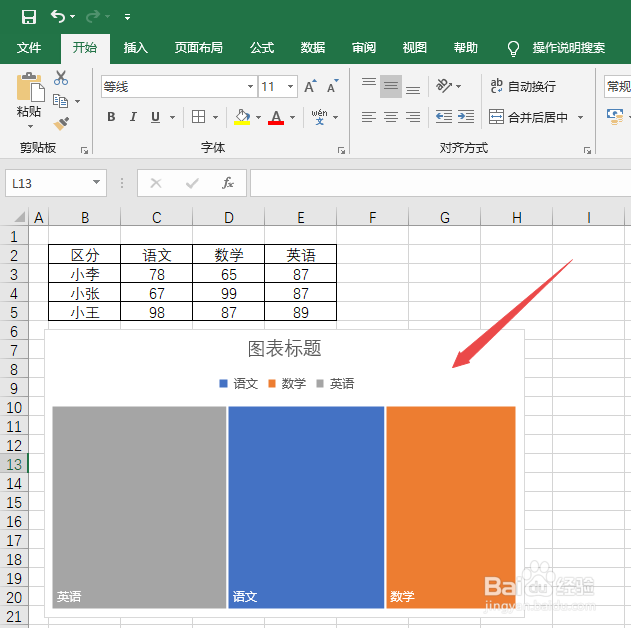The image size is (631, 628).
Task: Click the blue 语文 legend entry
Action: (x=239, y=383)
